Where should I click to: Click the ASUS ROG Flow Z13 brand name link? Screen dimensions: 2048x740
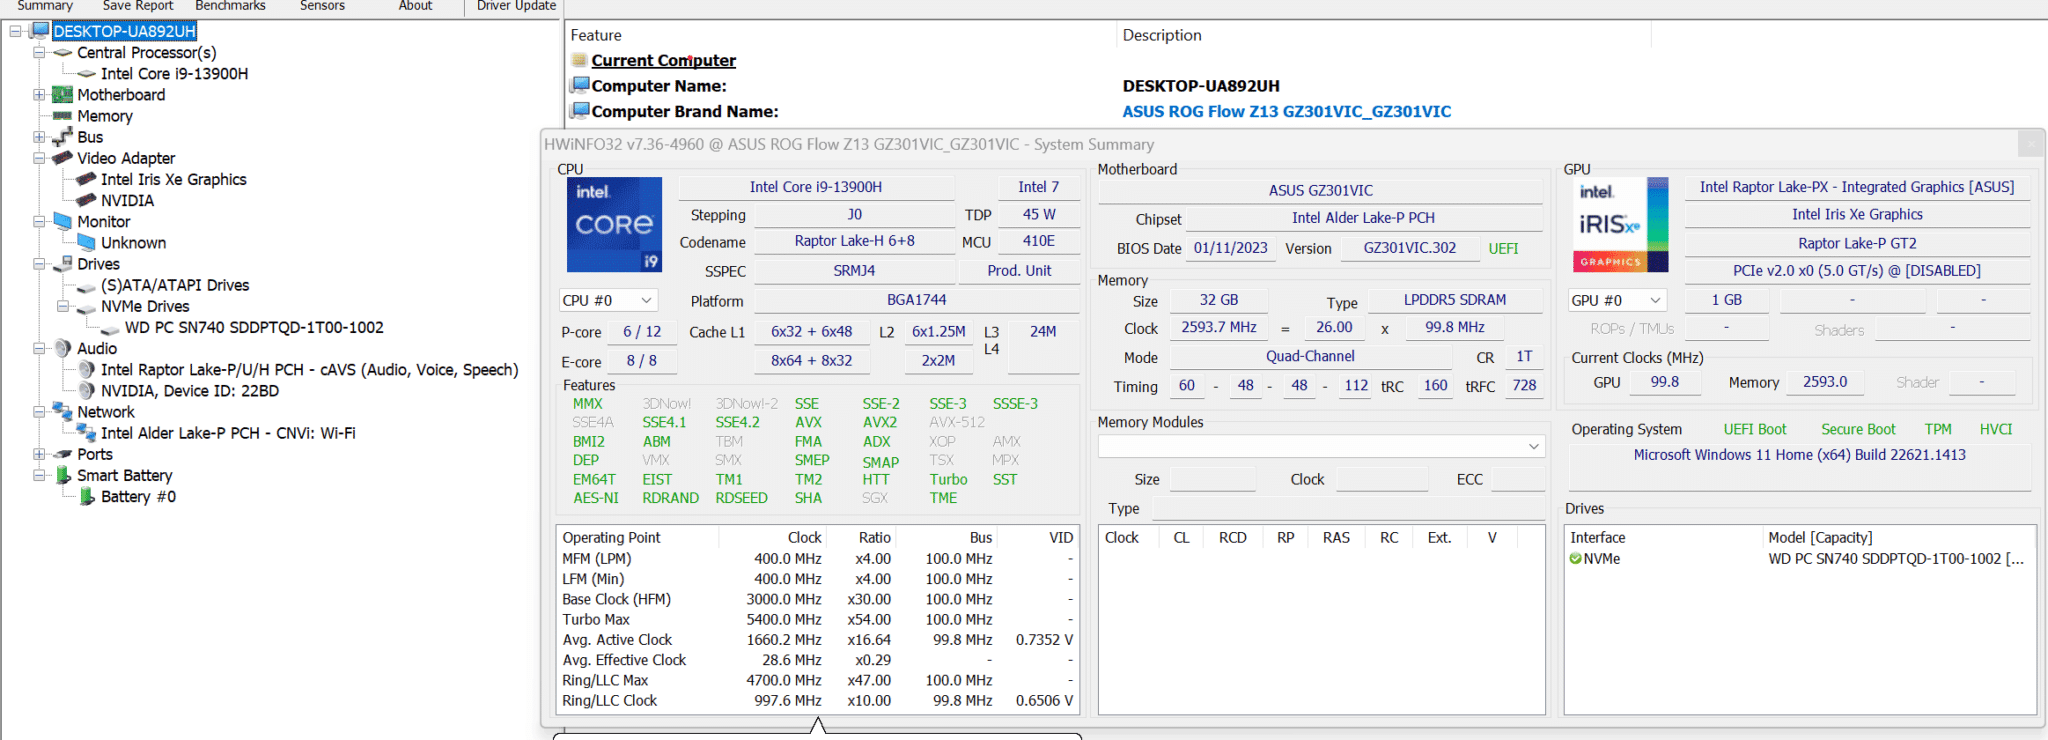tap(1286, 112)
